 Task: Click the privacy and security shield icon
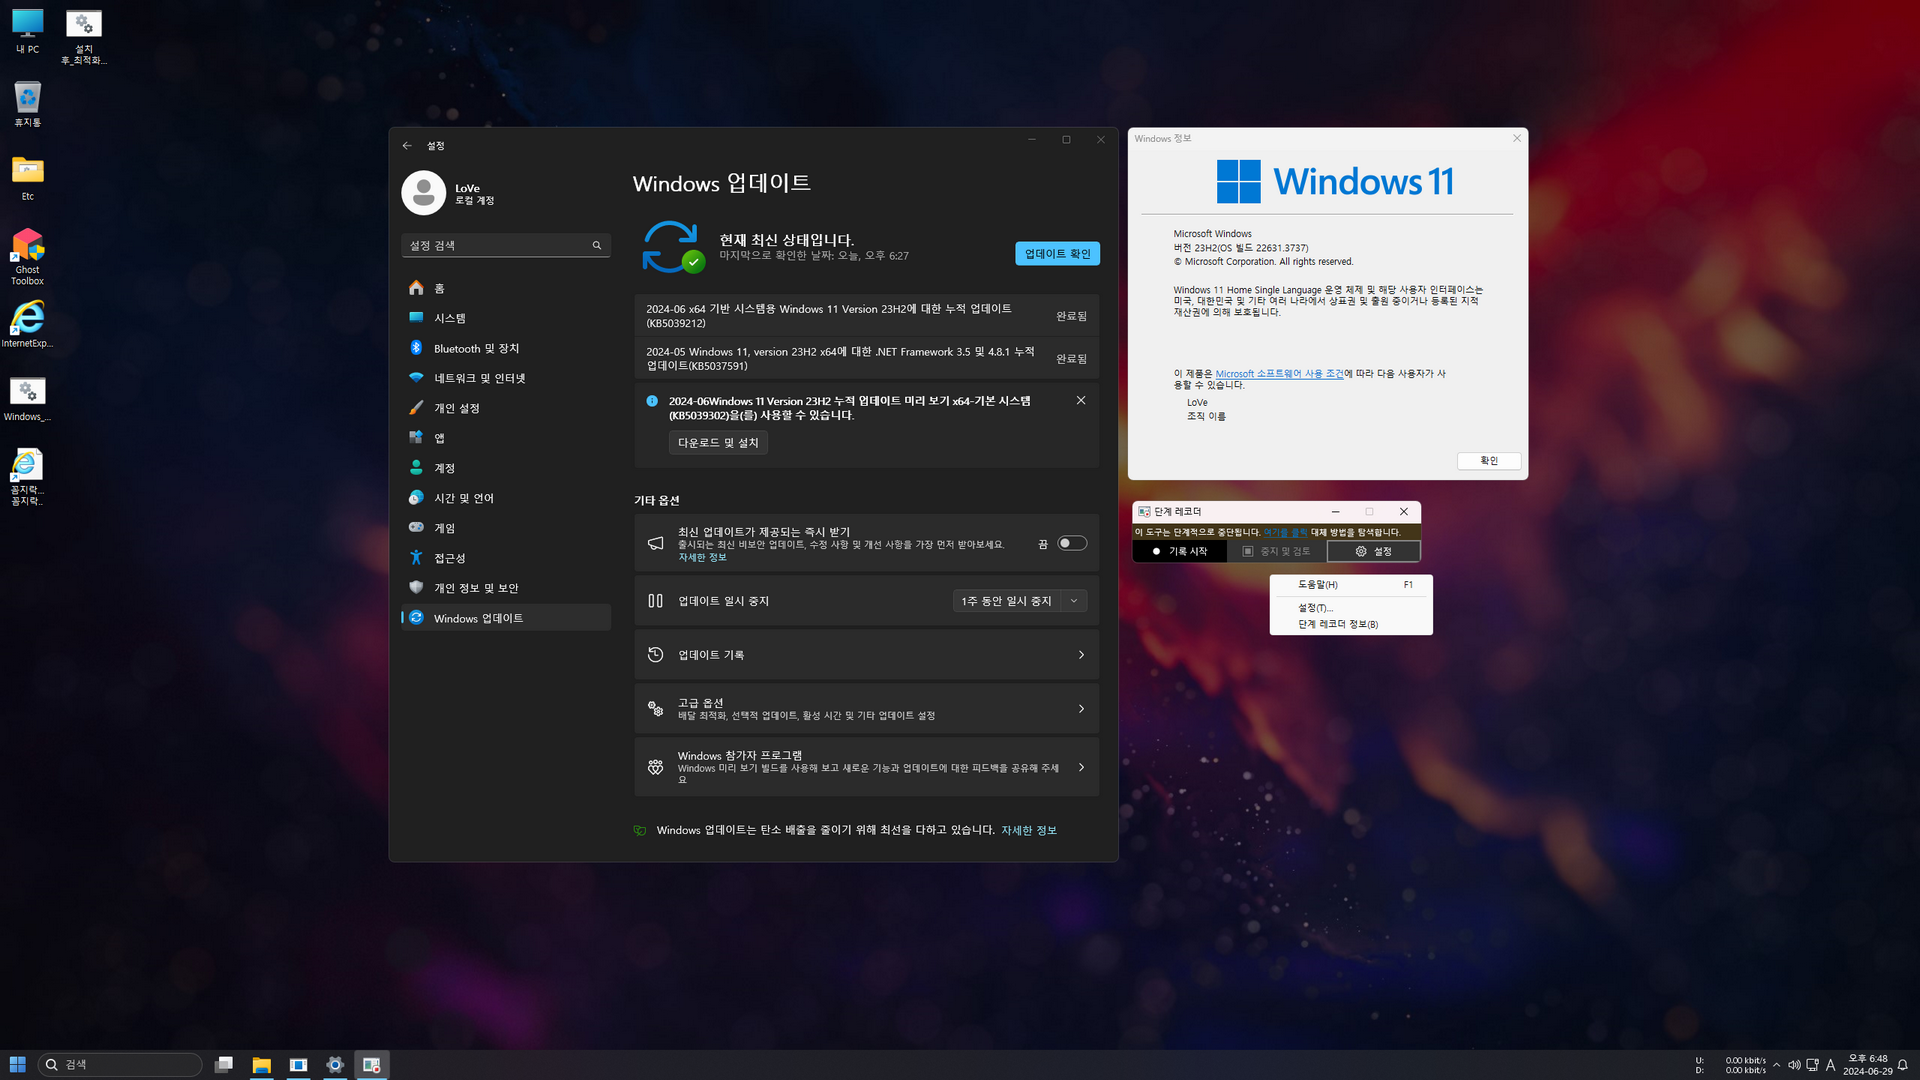[416, 588]
